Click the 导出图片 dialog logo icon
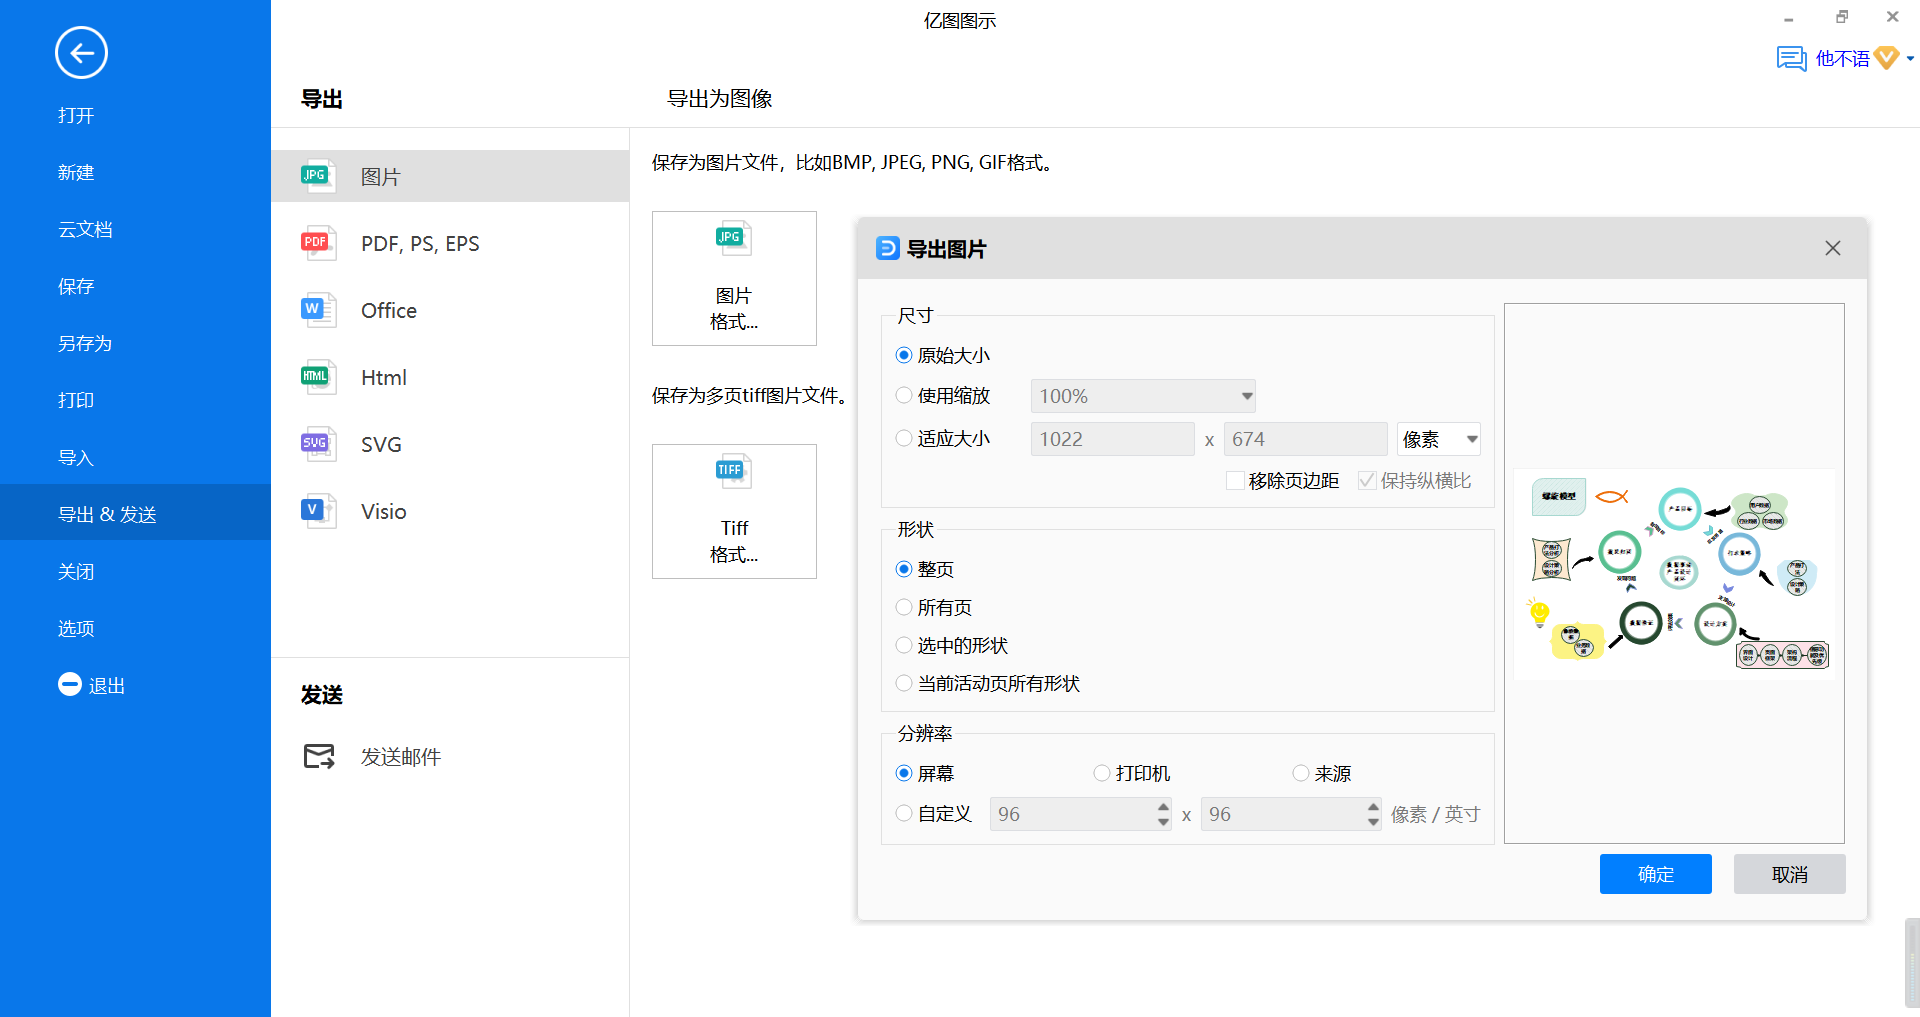Image resolution: width=1920 pixels, height=1017 pixels. tap(887, 248)
